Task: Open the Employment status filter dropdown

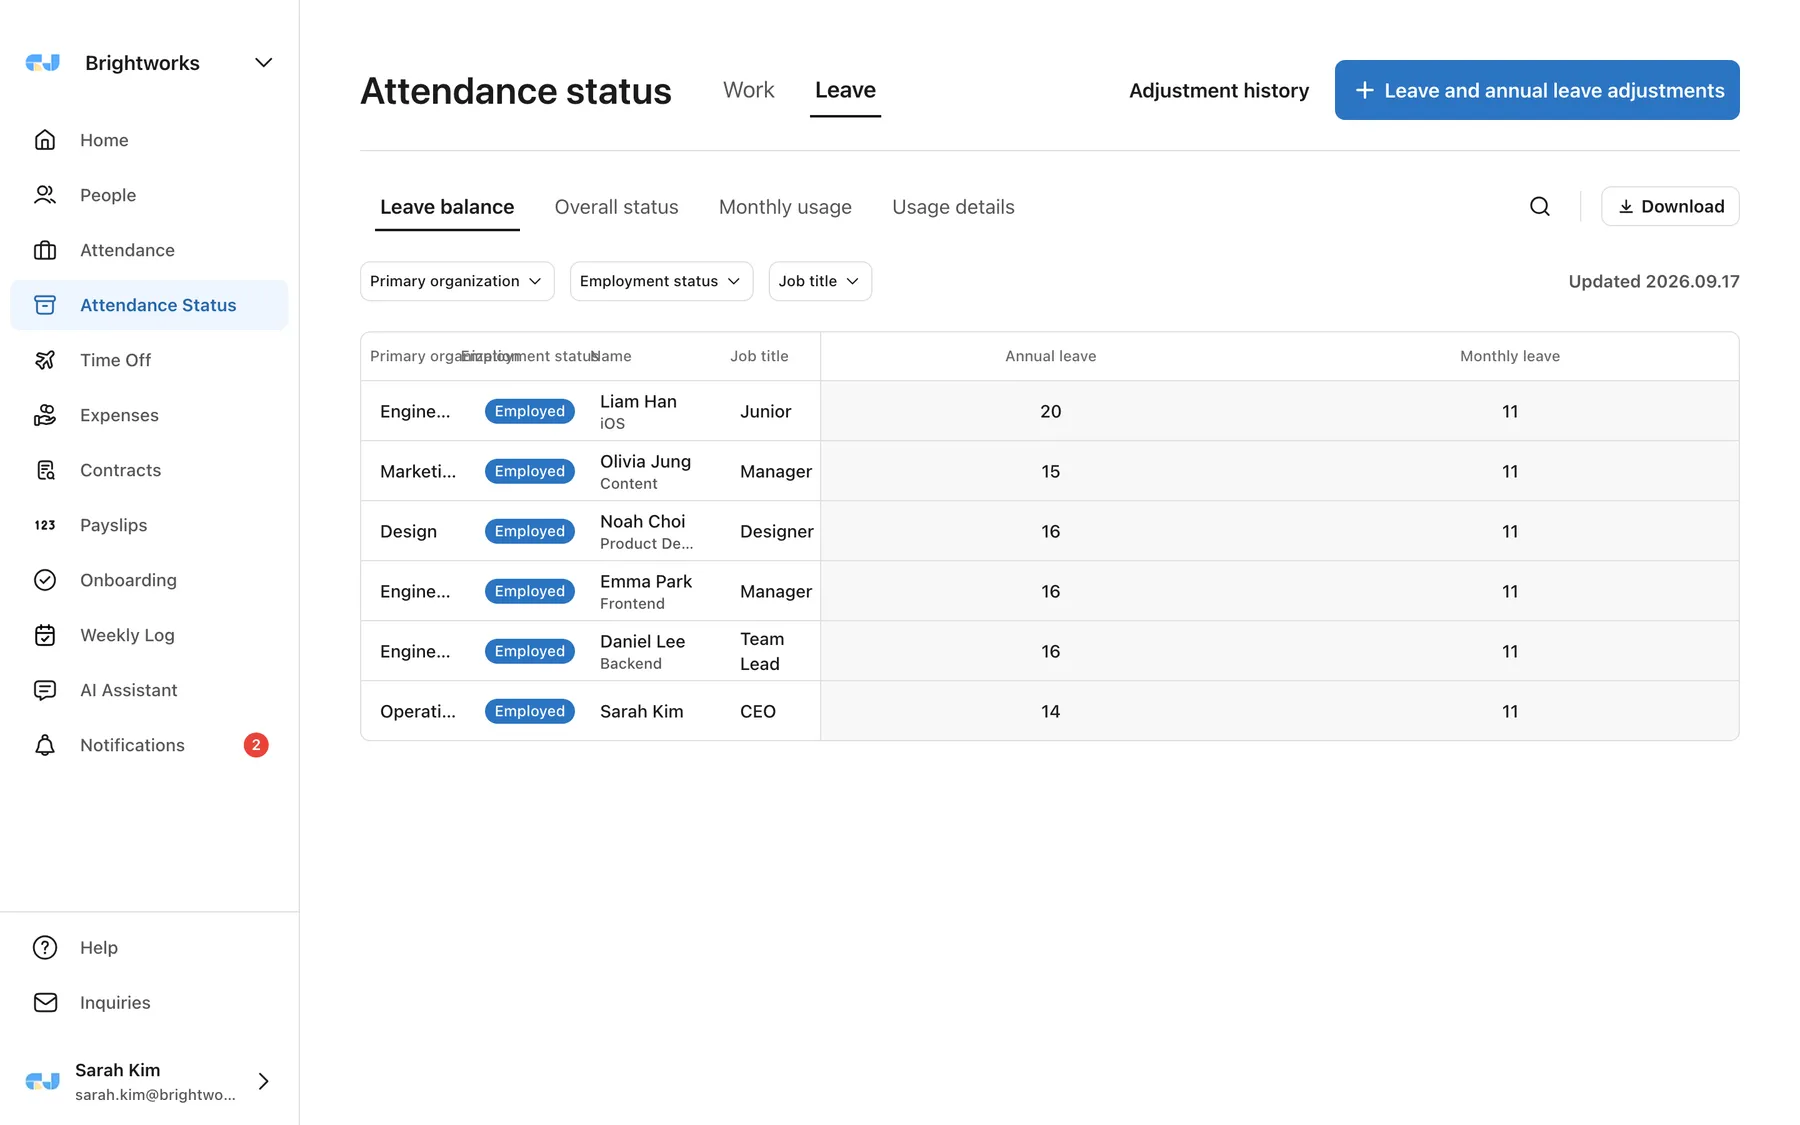Action: 661,281
